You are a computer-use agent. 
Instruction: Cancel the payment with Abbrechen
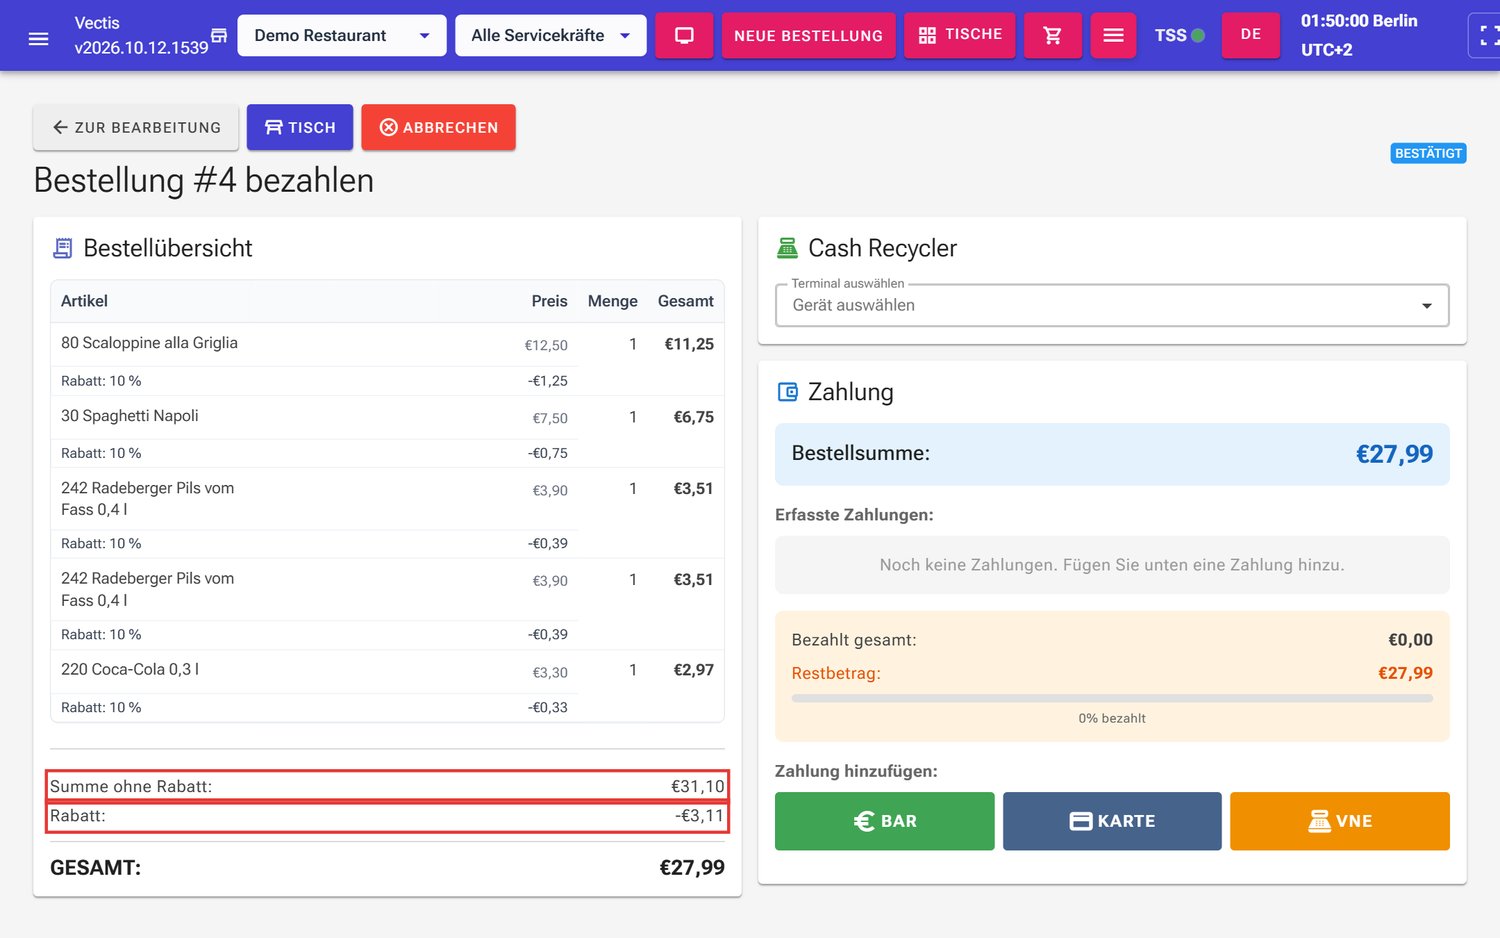[x=438, y=127]
